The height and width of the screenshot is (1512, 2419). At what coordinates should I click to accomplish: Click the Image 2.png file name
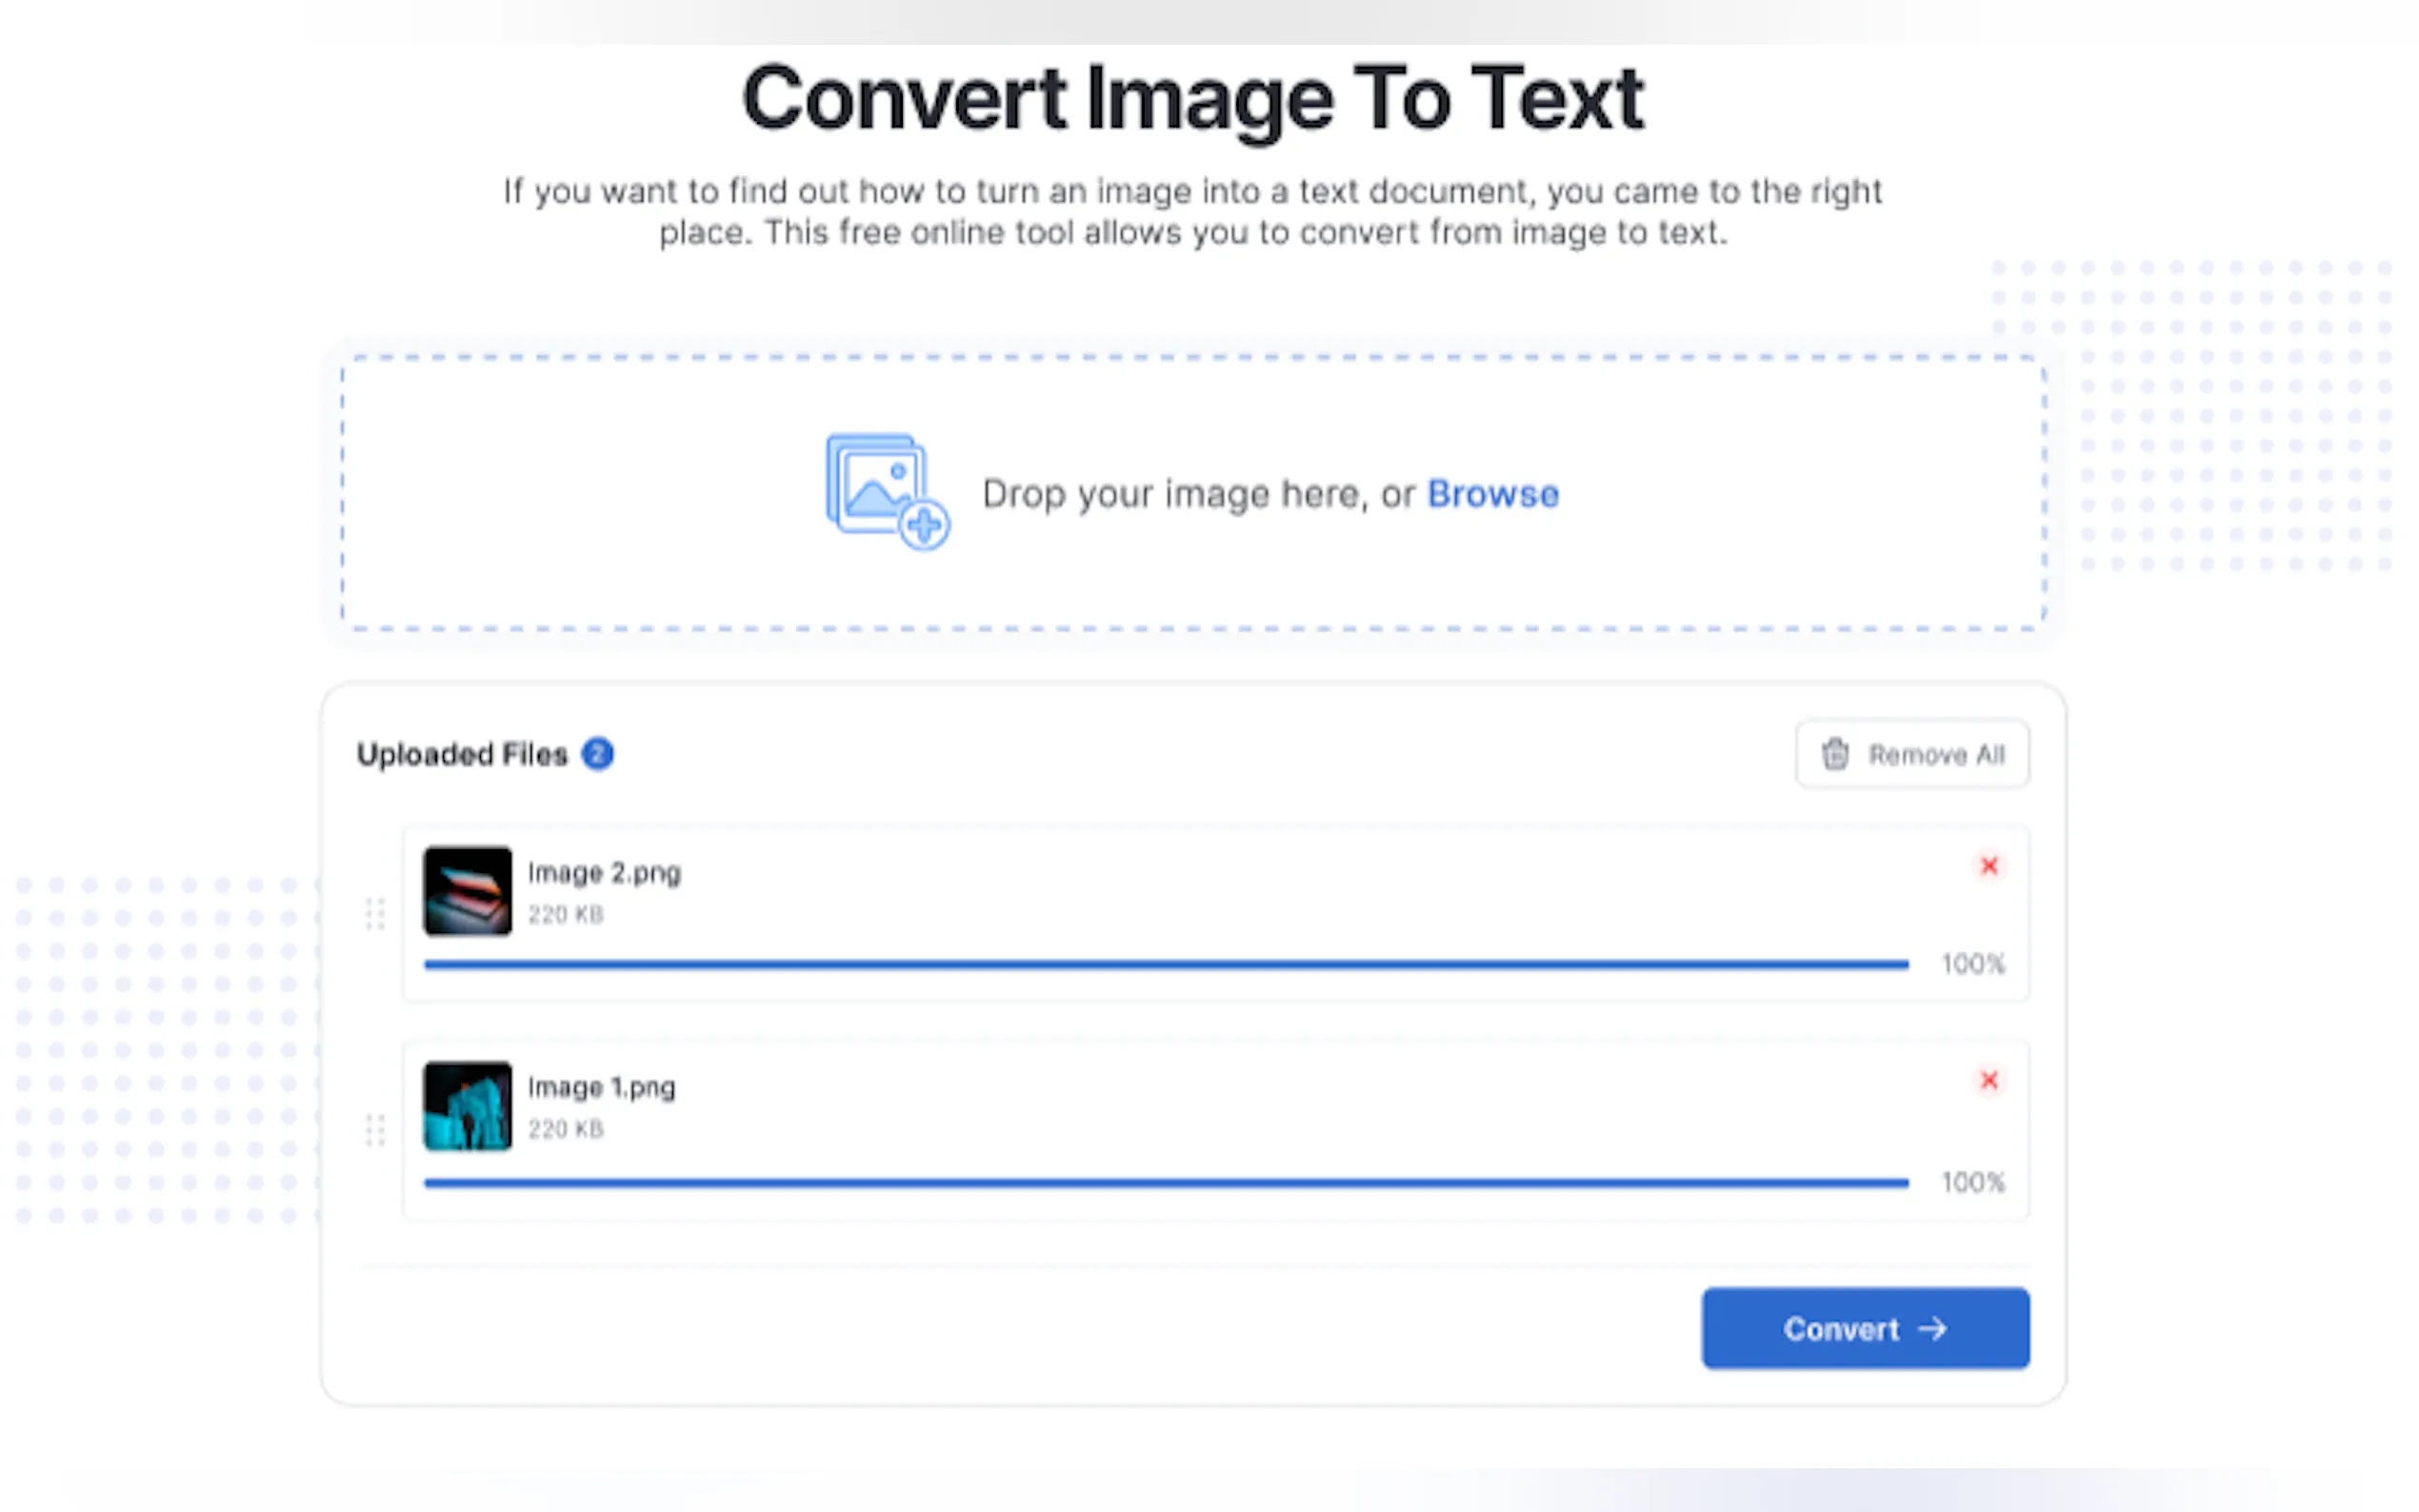[604, 873]
